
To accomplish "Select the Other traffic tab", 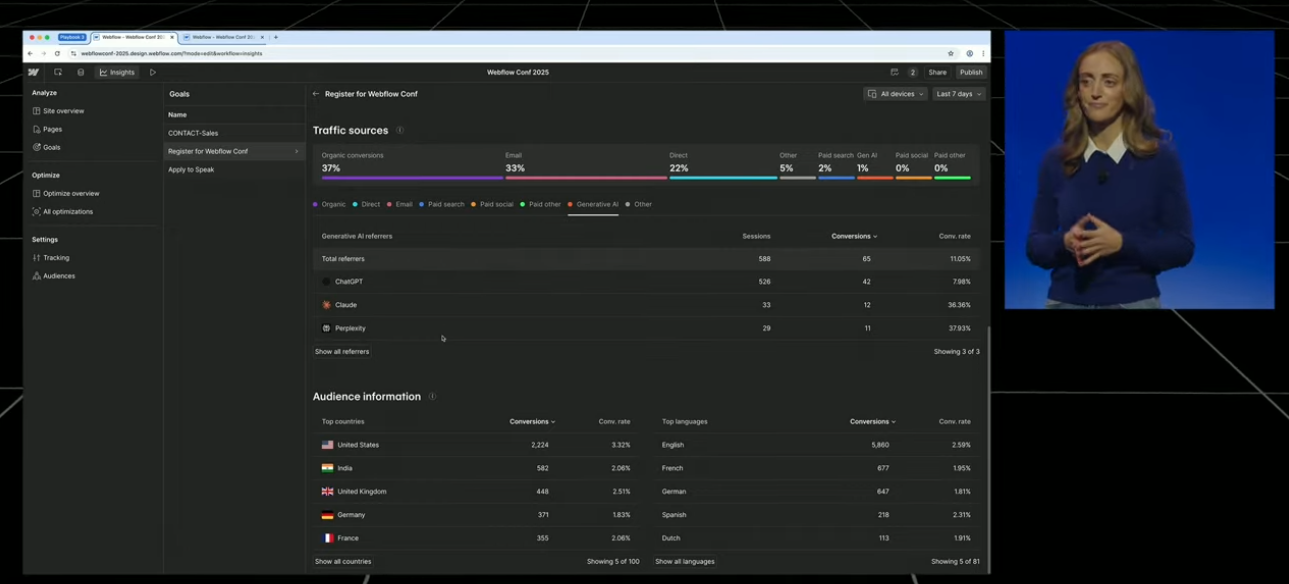I will click(x=639, y=204).
